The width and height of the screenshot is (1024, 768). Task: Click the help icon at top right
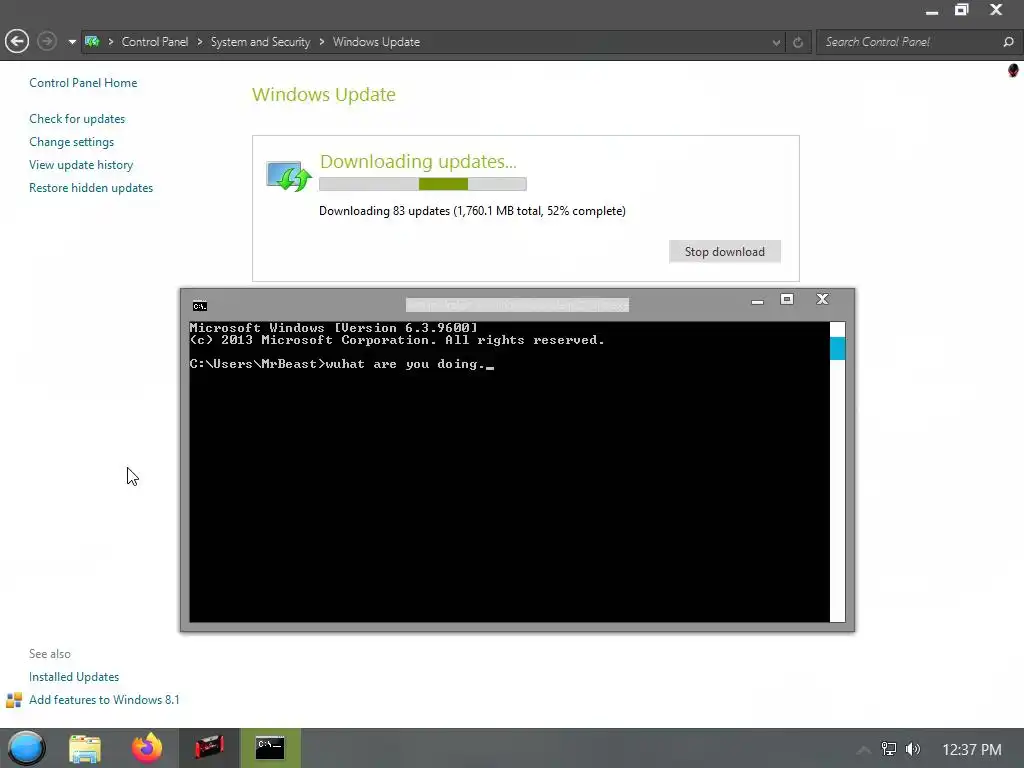click(x=1013, y=70)
